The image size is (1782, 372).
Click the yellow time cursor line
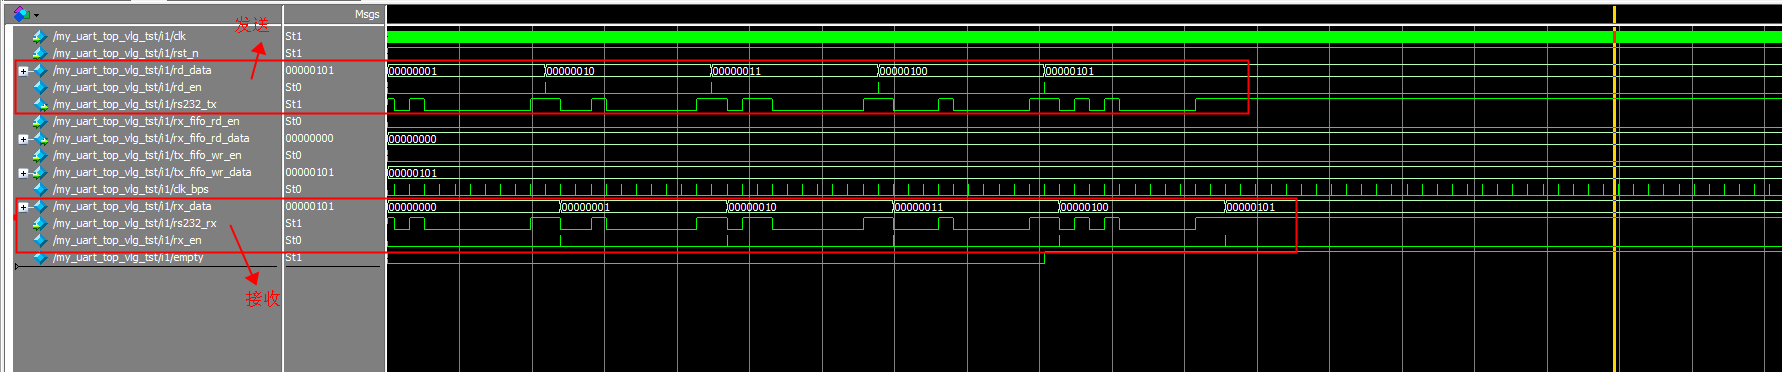1614,190
